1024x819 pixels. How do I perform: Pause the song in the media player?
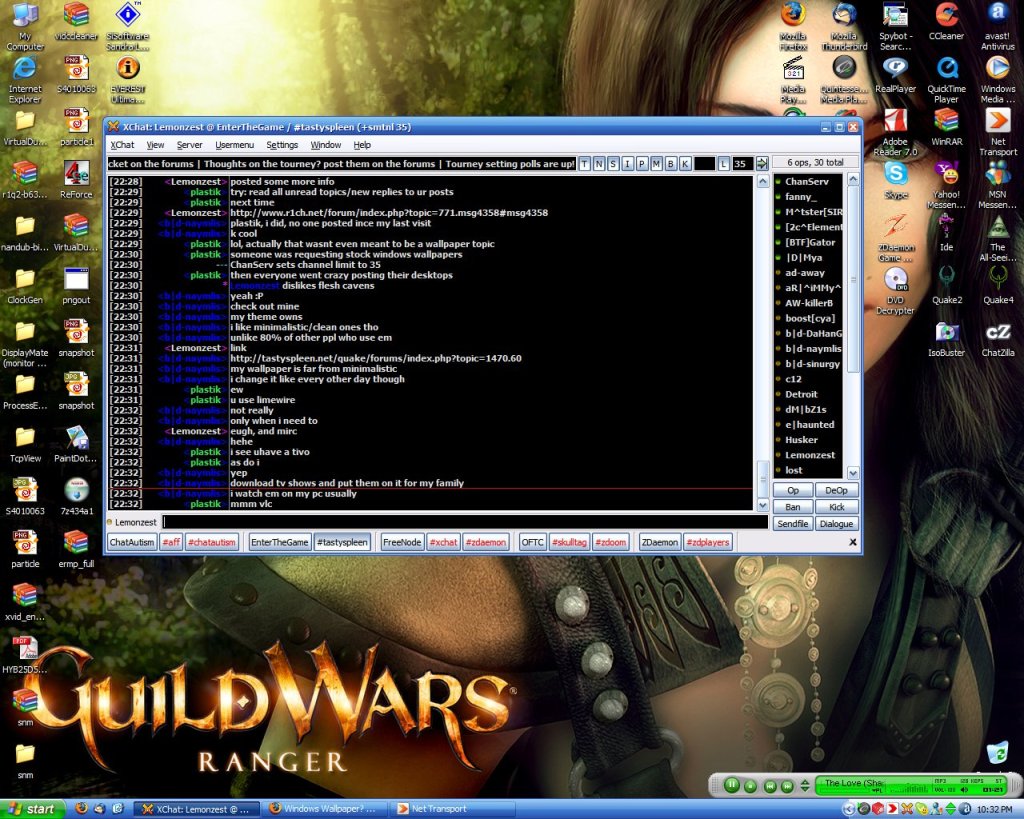[732, 786]
